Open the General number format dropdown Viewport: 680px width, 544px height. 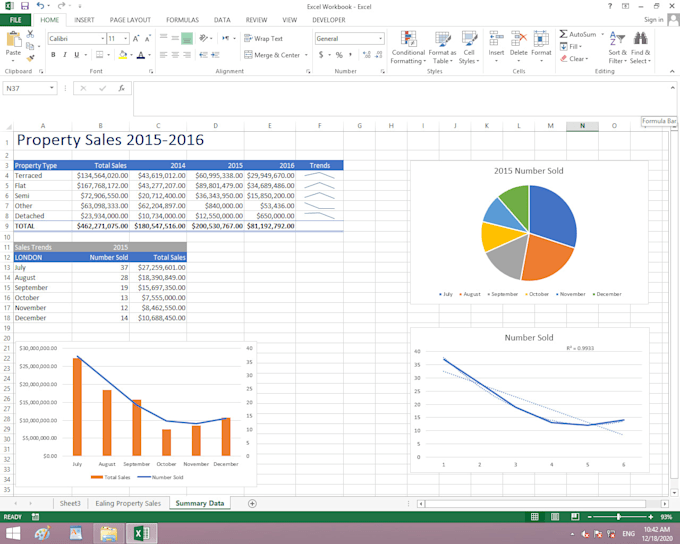[380, 39]
